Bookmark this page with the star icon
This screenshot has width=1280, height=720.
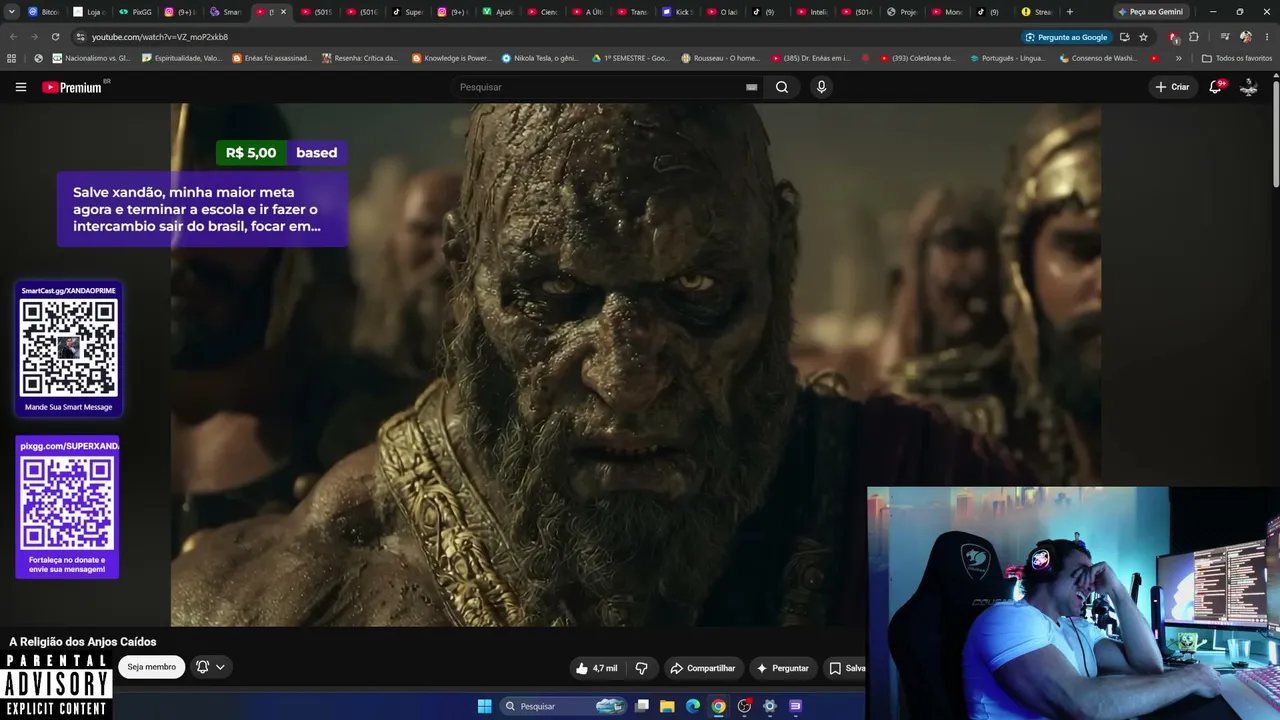[1144, 37]
